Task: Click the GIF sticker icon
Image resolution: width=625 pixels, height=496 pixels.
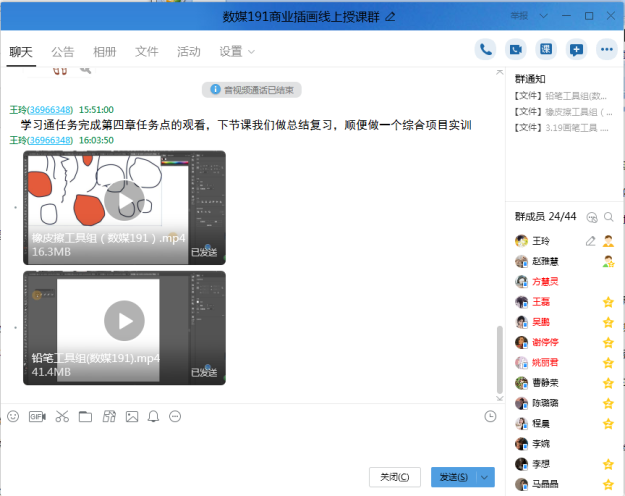Action: pos(37,416)
